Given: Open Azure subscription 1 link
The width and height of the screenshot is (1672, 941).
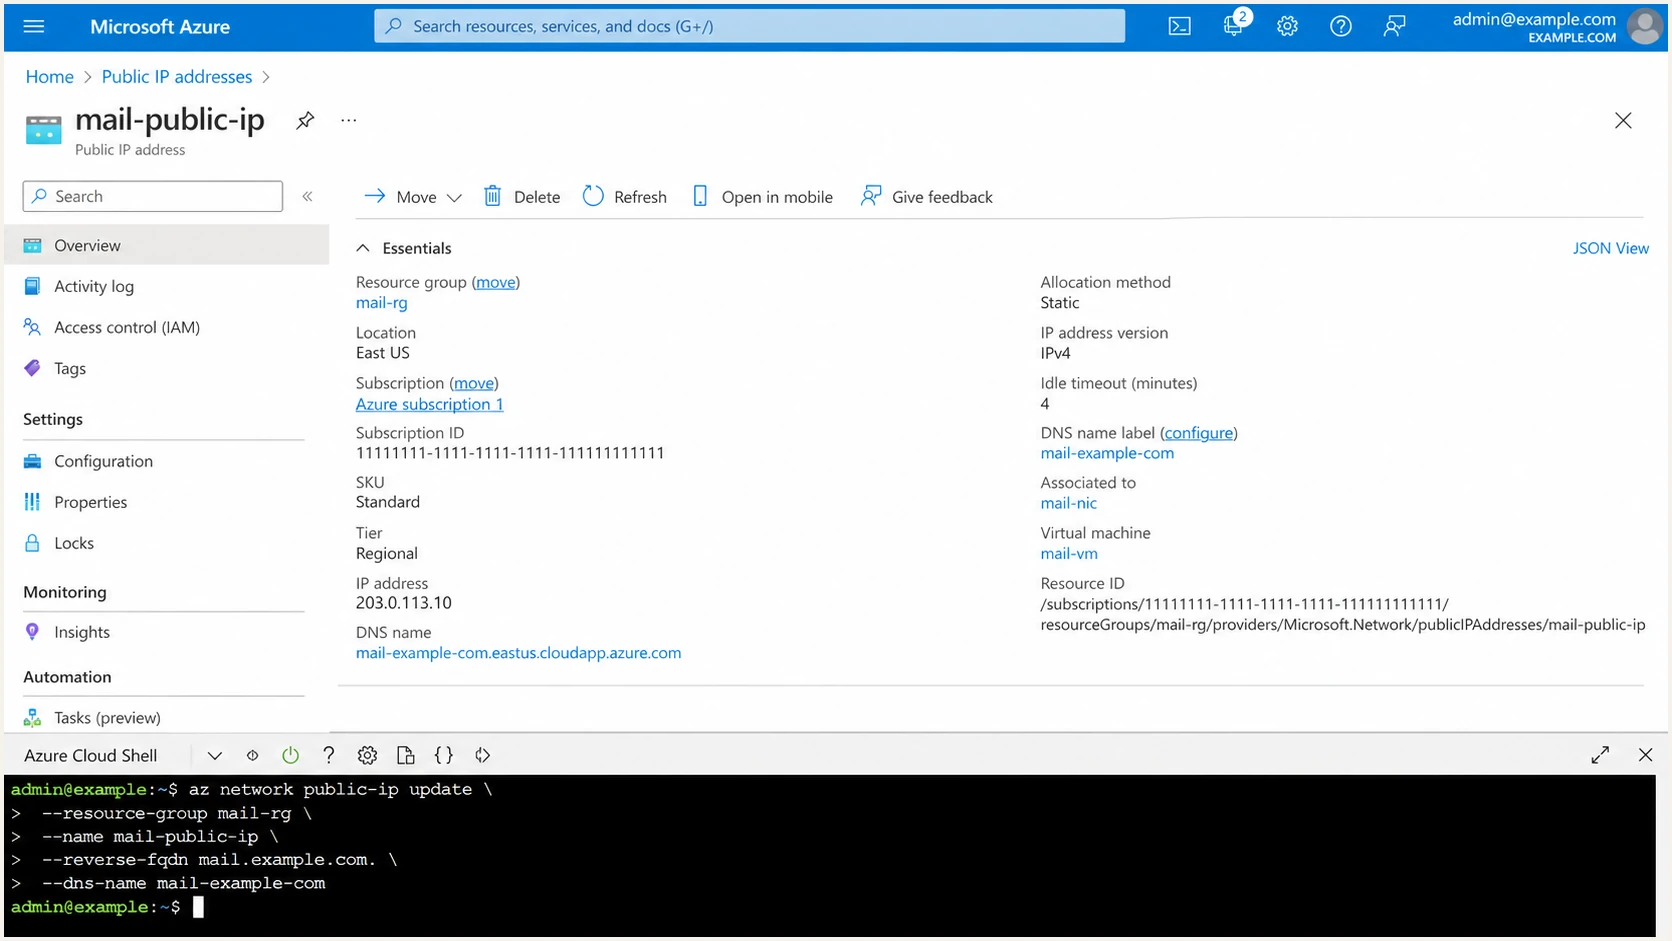Looking at the screenshot, I should (x=429, y=404).
